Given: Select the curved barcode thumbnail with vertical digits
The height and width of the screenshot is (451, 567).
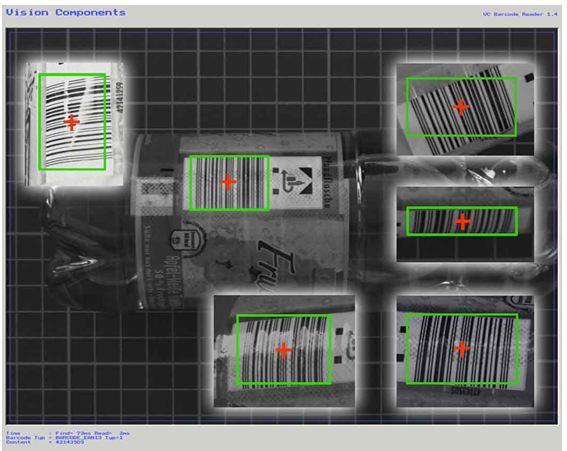Looking at the screenshot, I should 74,124.
